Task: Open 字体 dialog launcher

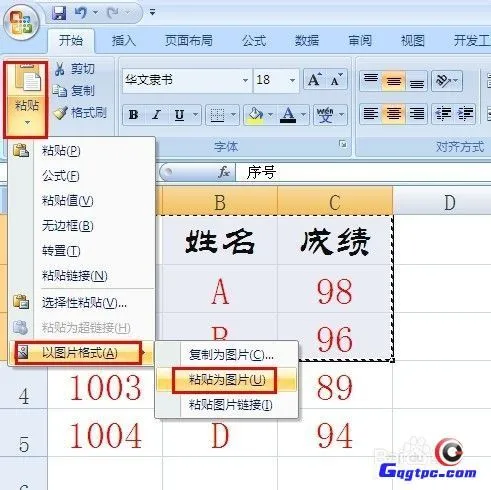Action: pos(342,144)
